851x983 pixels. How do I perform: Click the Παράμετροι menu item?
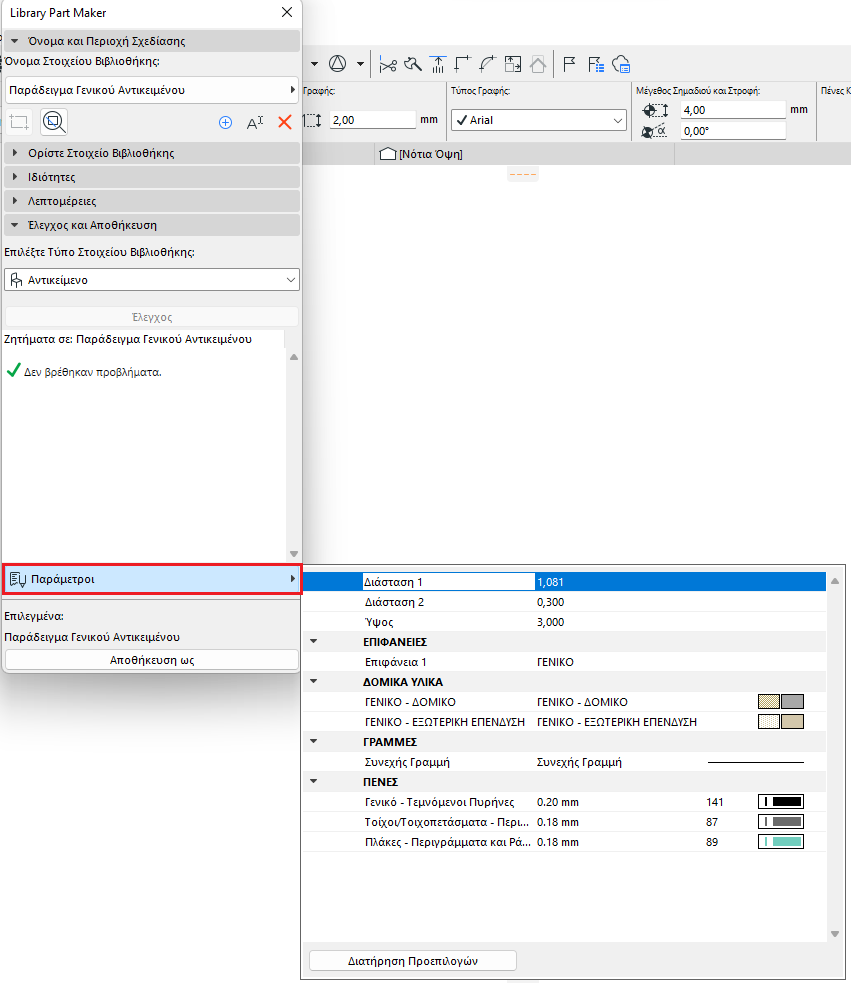(150, 580)
